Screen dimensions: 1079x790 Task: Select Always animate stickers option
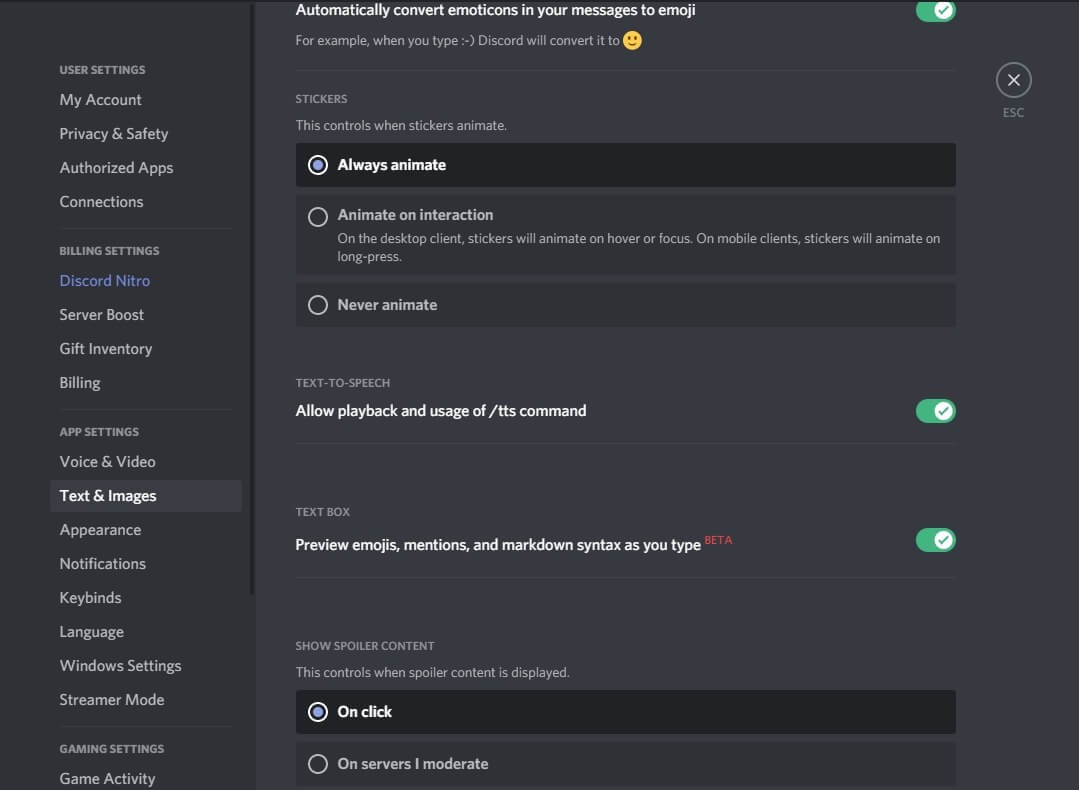(318, 165)
